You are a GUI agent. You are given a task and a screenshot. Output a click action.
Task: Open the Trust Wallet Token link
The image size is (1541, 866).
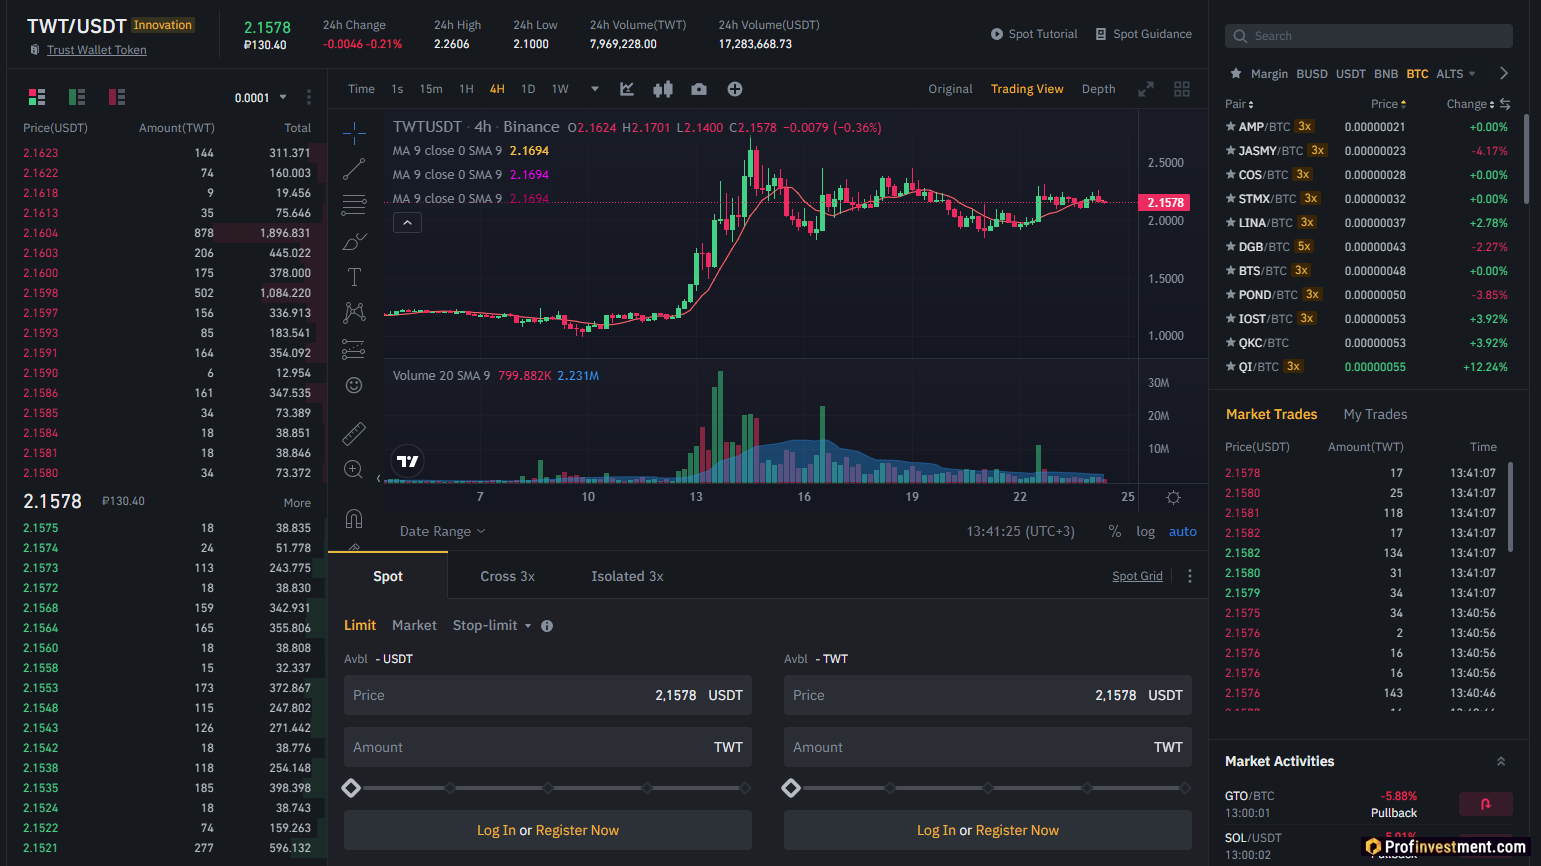[x=96, y=50]
